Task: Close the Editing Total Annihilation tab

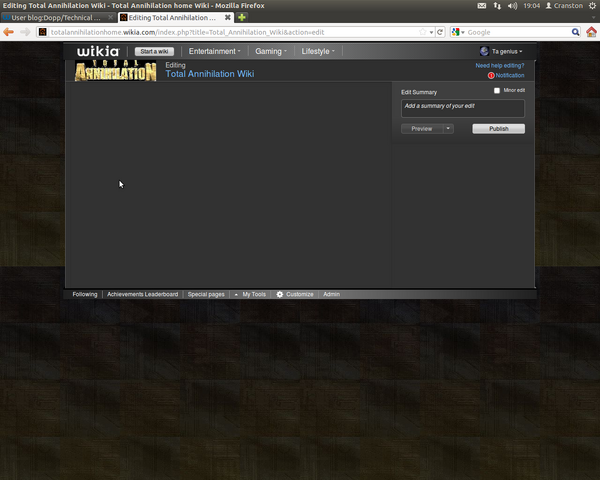Action: (228, 18)
